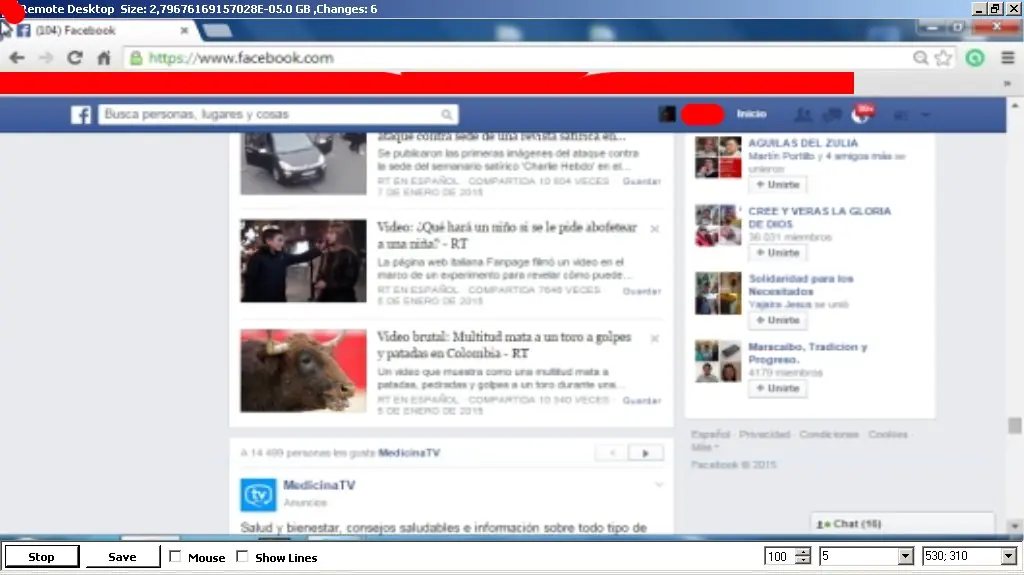This screenshot has width=1024, height=575.
Task: Click the Facebook logo in blue bar
Action: pos(81,115)
